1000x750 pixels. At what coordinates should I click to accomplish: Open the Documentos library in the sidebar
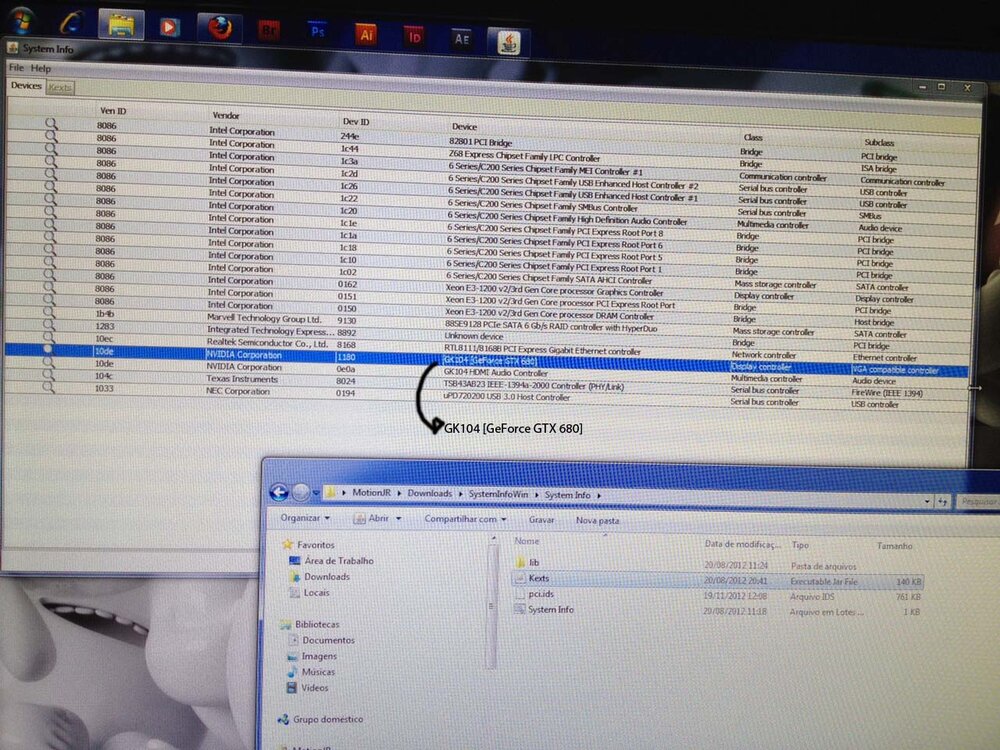click(x=328, y=640)
